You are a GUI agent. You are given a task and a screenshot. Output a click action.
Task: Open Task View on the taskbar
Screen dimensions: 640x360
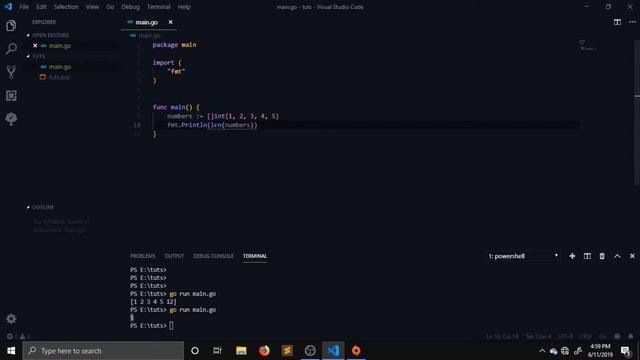(x=217, y=351)
